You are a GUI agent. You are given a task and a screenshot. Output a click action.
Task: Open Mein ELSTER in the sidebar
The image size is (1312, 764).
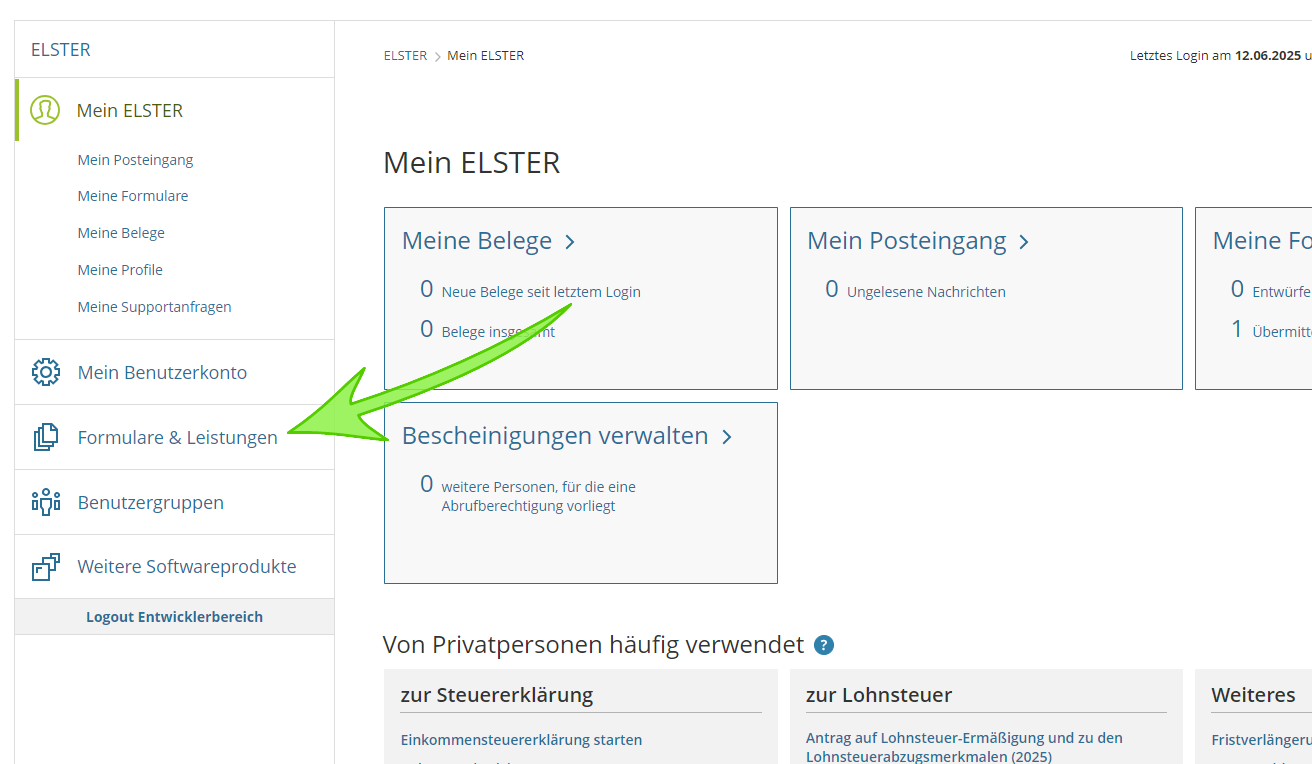tap(130, 110)
